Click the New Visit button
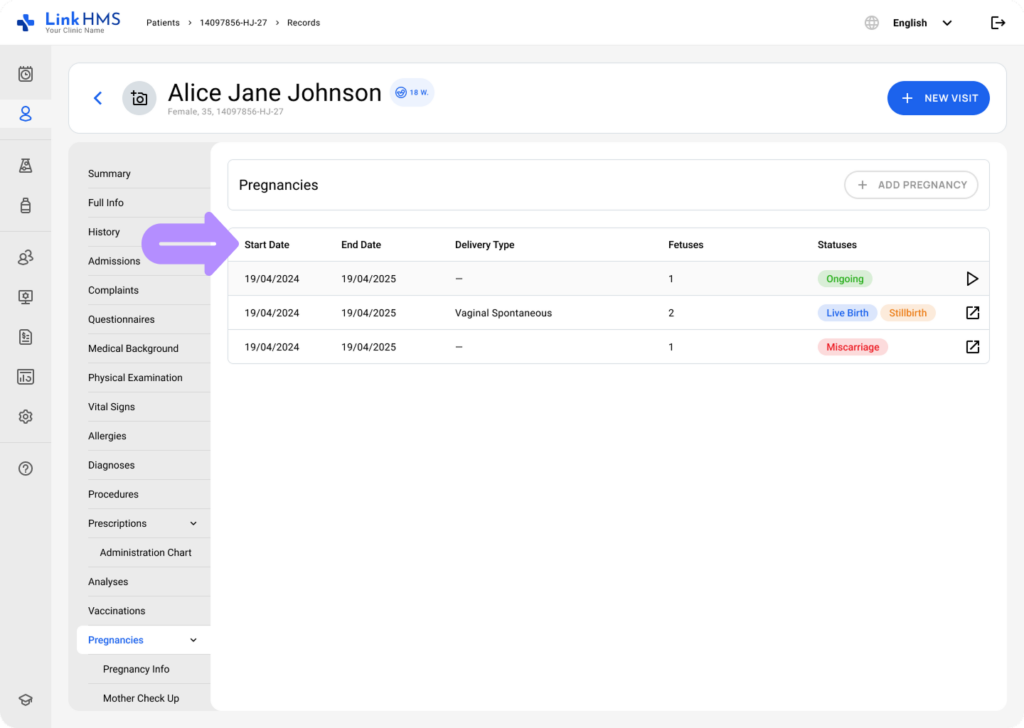1024x728 pixels. (938, 98)
